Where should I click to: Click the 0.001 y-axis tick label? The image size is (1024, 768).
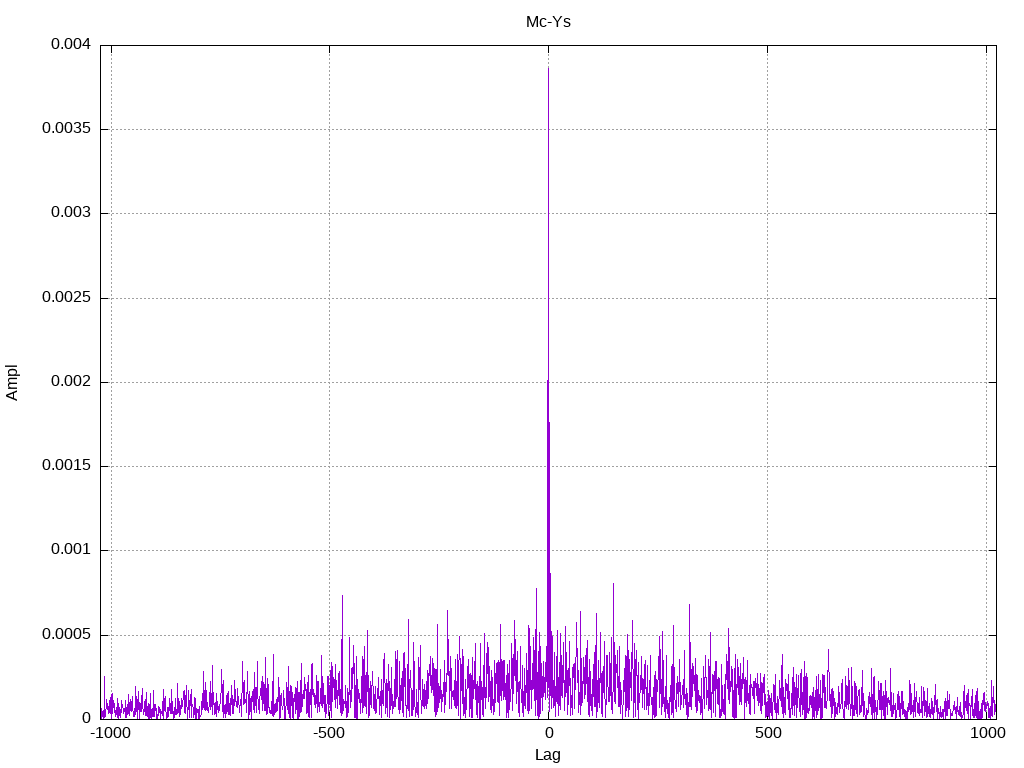pos(71,550)
